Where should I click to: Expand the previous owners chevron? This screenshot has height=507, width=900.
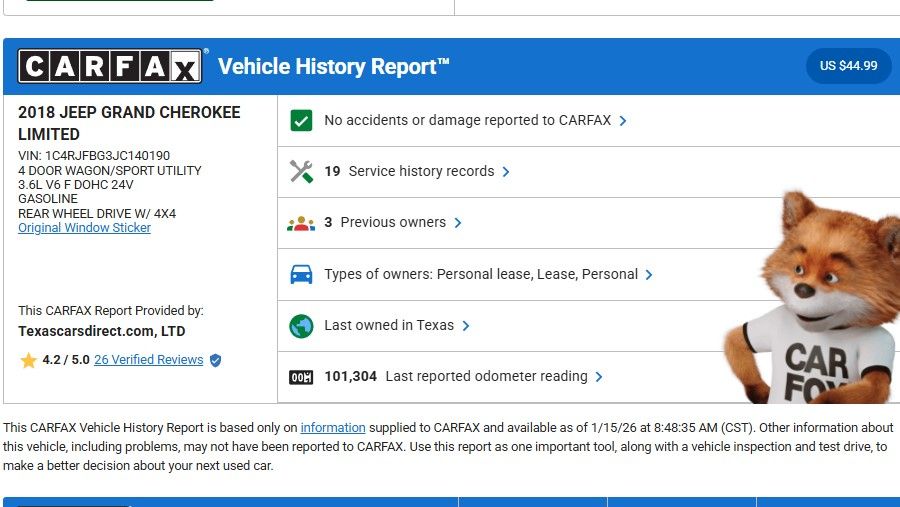click(458, 223)
